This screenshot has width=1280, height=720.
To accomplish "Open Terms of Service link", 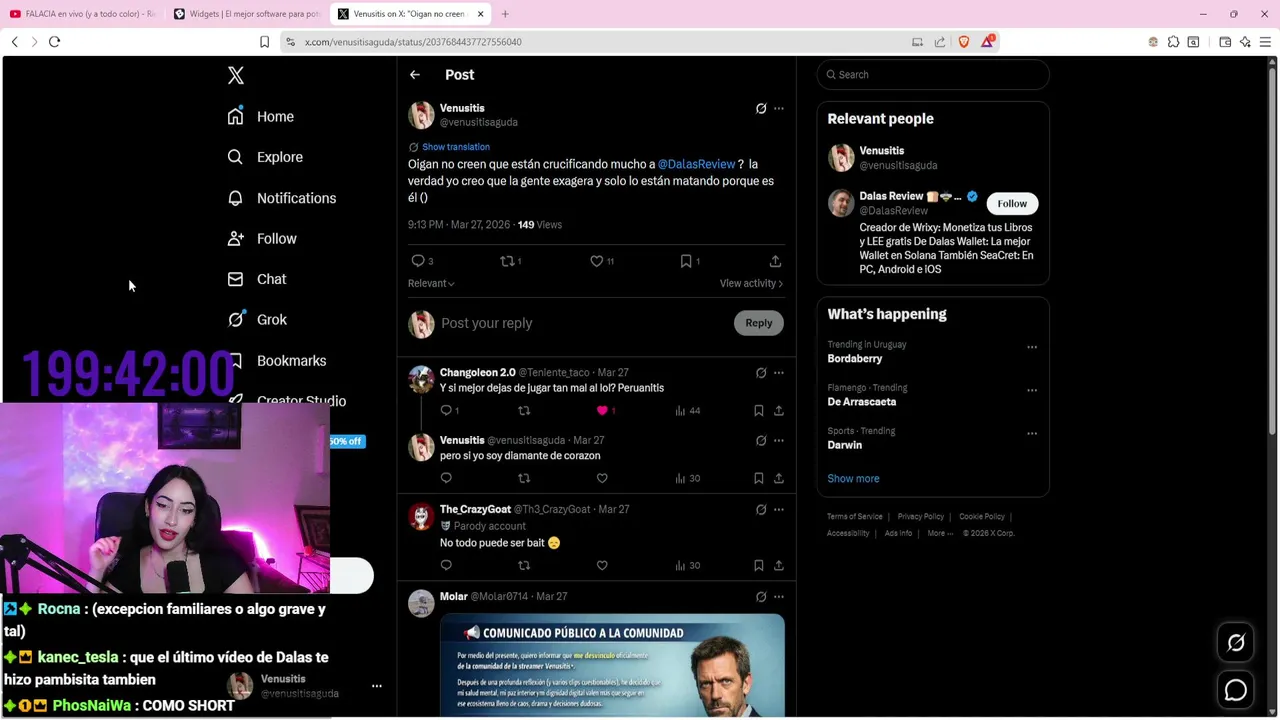I will pyautogui.click(x=855, y=517).
